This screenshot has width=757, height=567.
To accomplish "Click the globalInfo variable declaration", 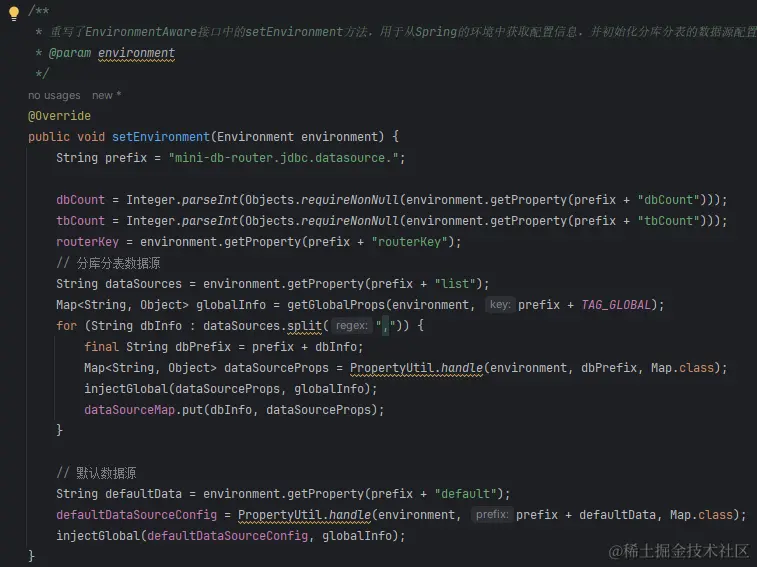I will pos(231,305).
